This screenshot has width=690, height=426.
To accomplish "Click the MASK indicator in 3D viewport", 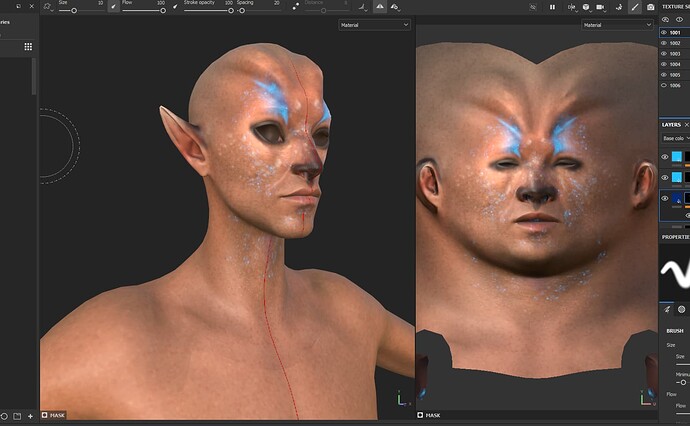I will [53, 415].
